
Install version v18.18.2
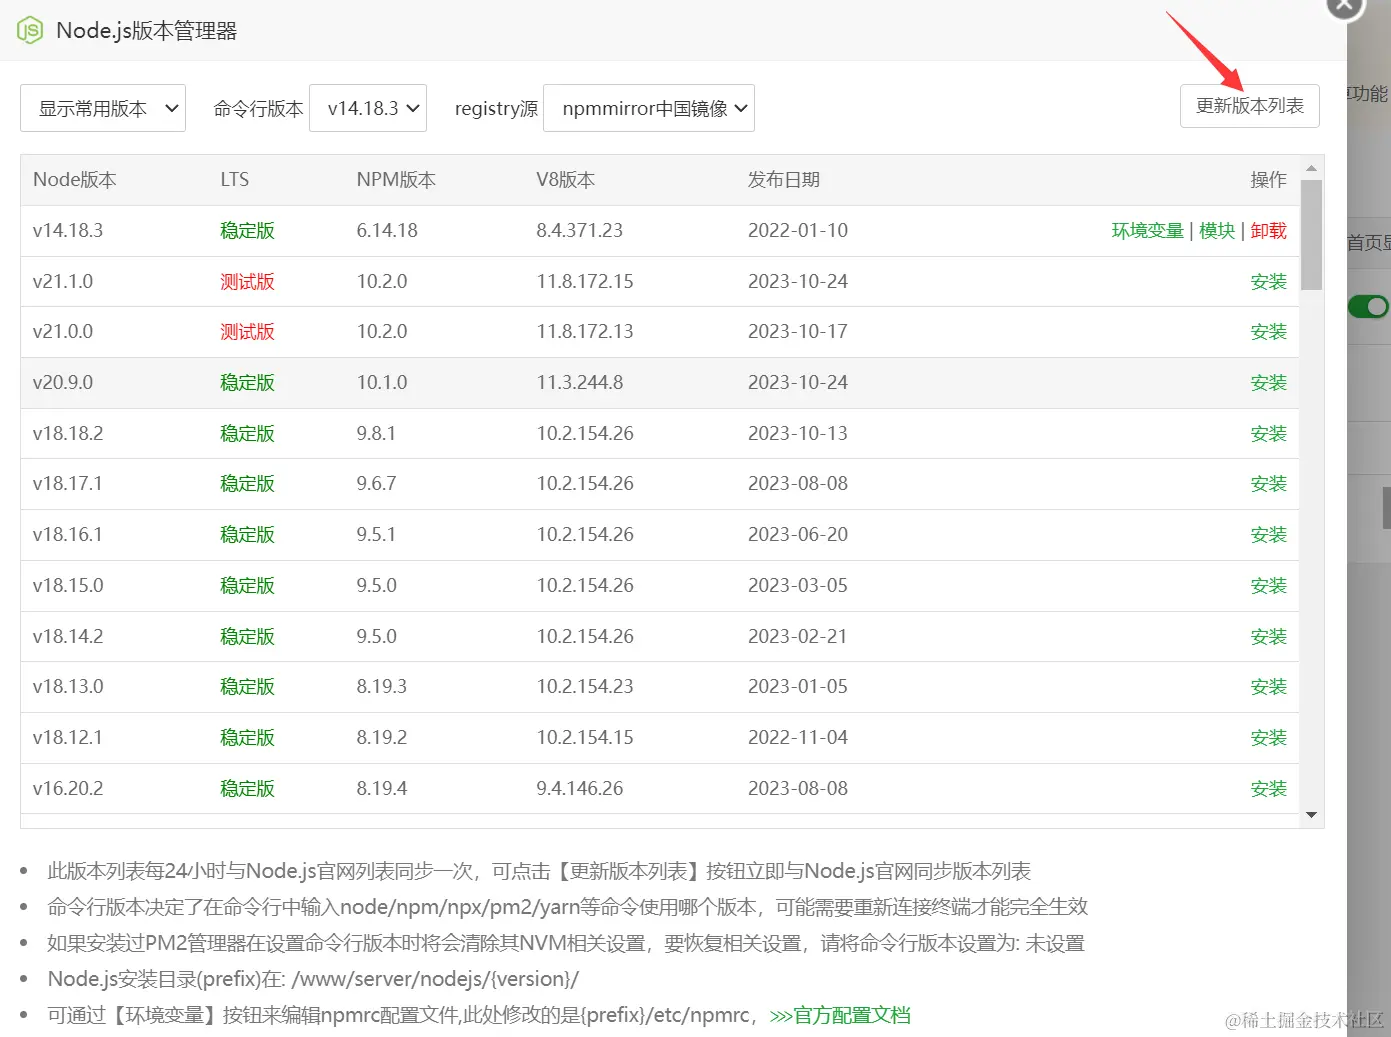[1268, 433]
